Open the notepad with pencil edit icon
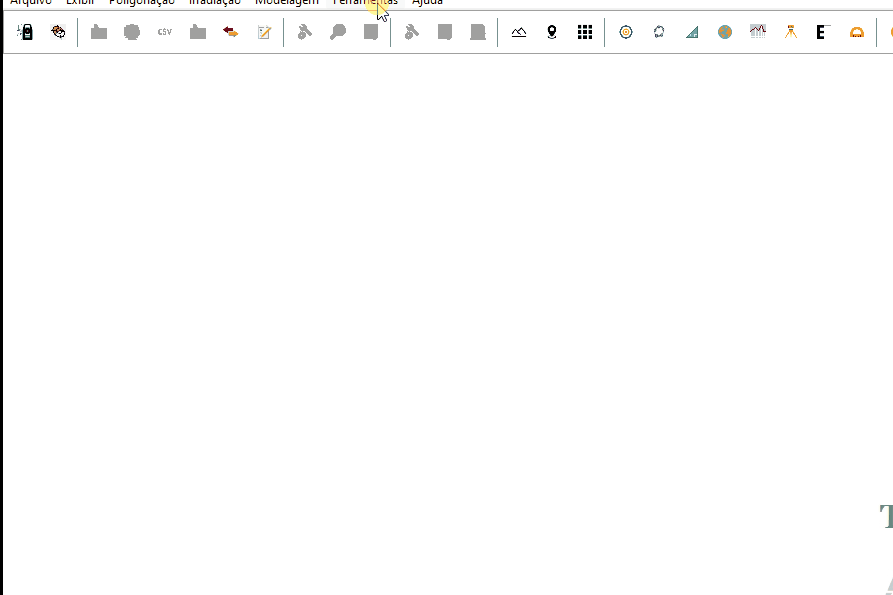This screenshot has height=595, width=893. pos(264,32)
